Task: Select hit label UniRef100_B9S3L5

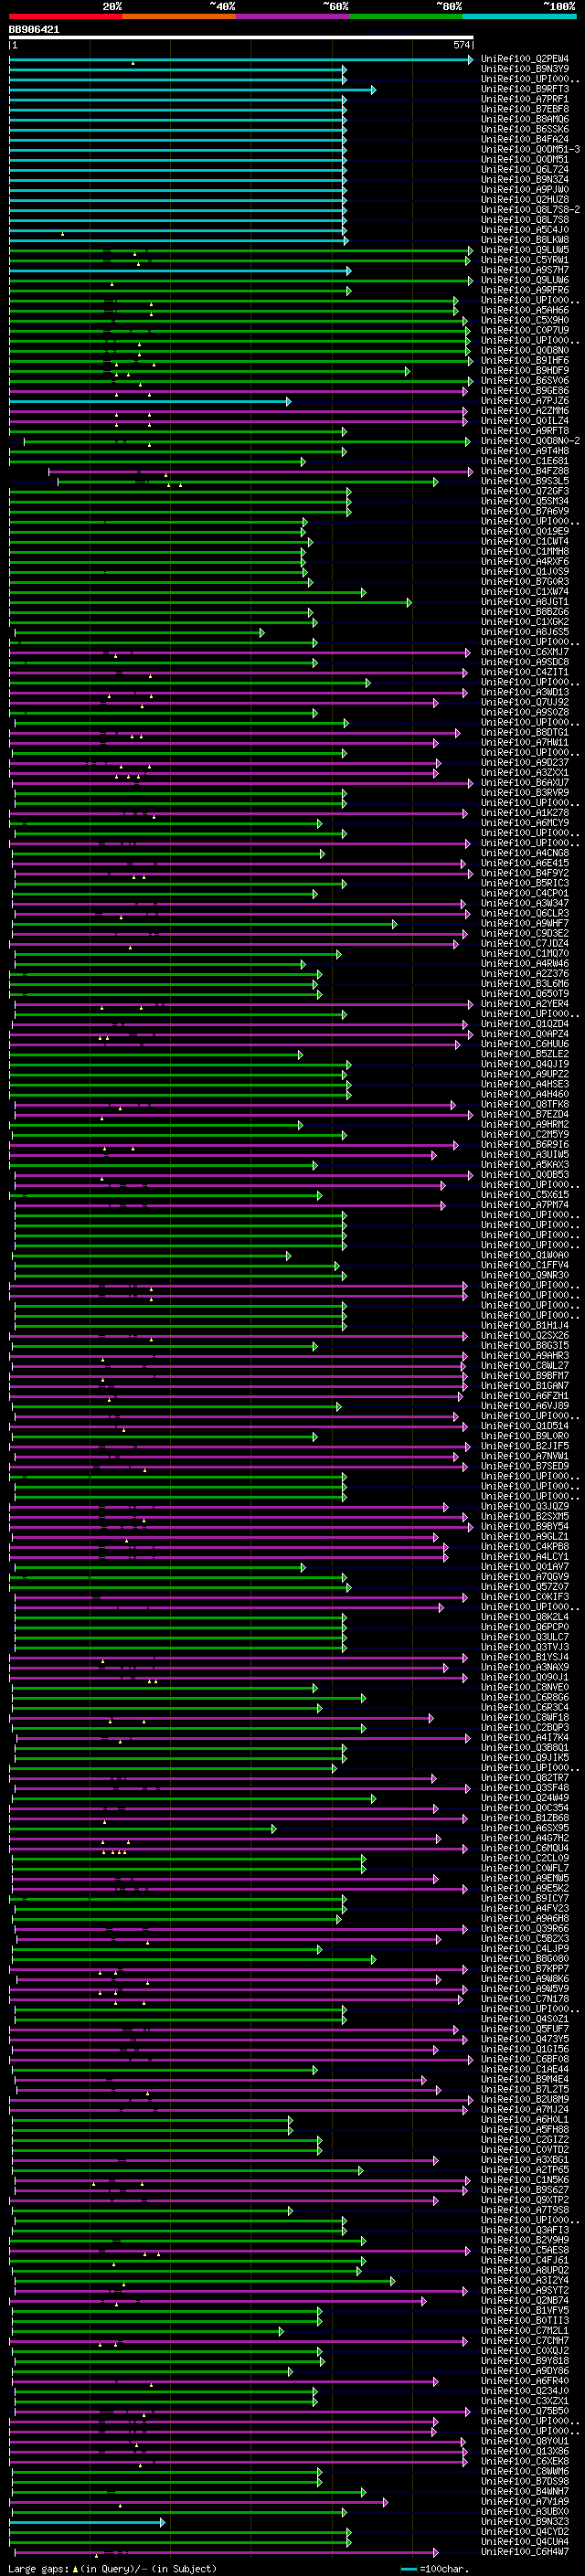Action: pos(525,481)
